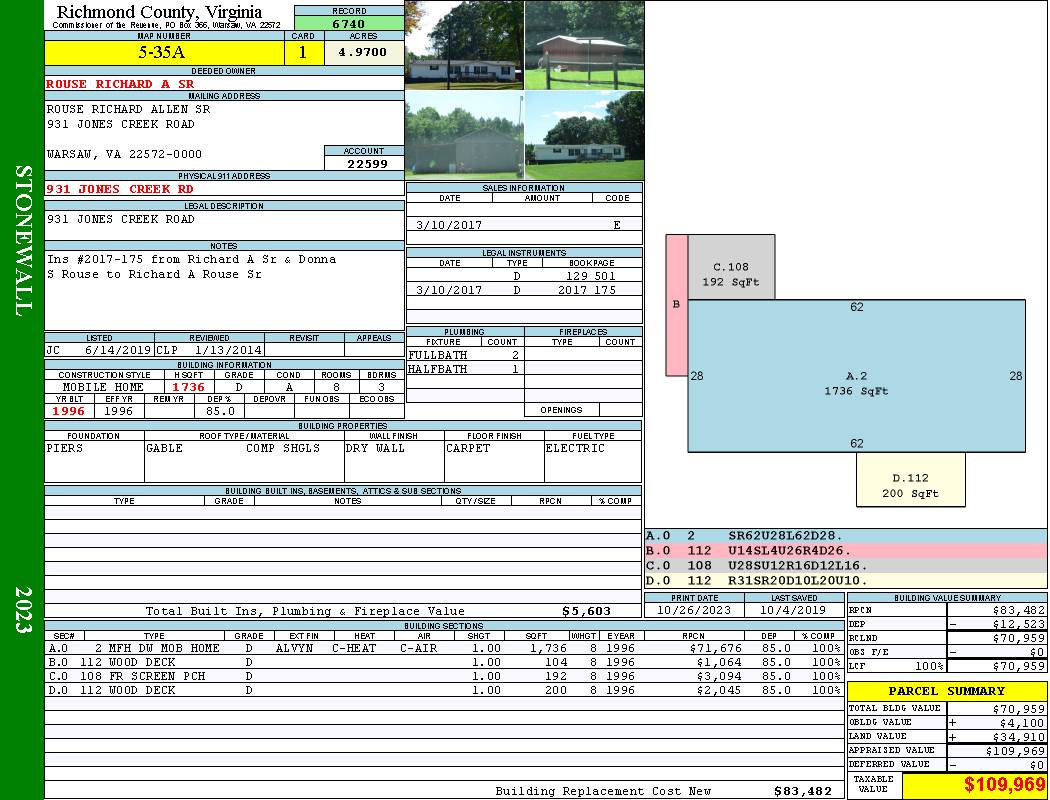Image resolution: width=1050 pixels, height=800 pixels.
Task: Click the yellow Parcel Summary header
Action: 946,691
